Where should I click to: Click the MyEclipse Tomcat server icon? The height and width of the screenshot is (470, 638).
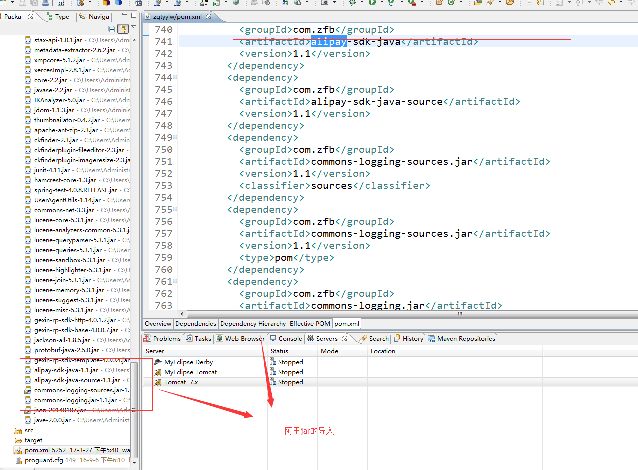click(x=149, y=371)
